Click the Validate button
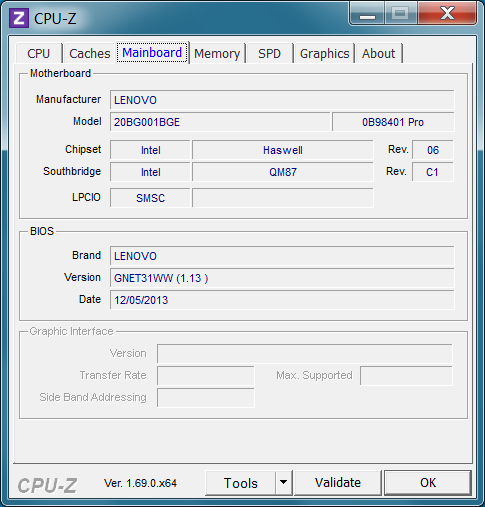Image resolution: width=485 pixels, height=507 pixels. (338, 483)
